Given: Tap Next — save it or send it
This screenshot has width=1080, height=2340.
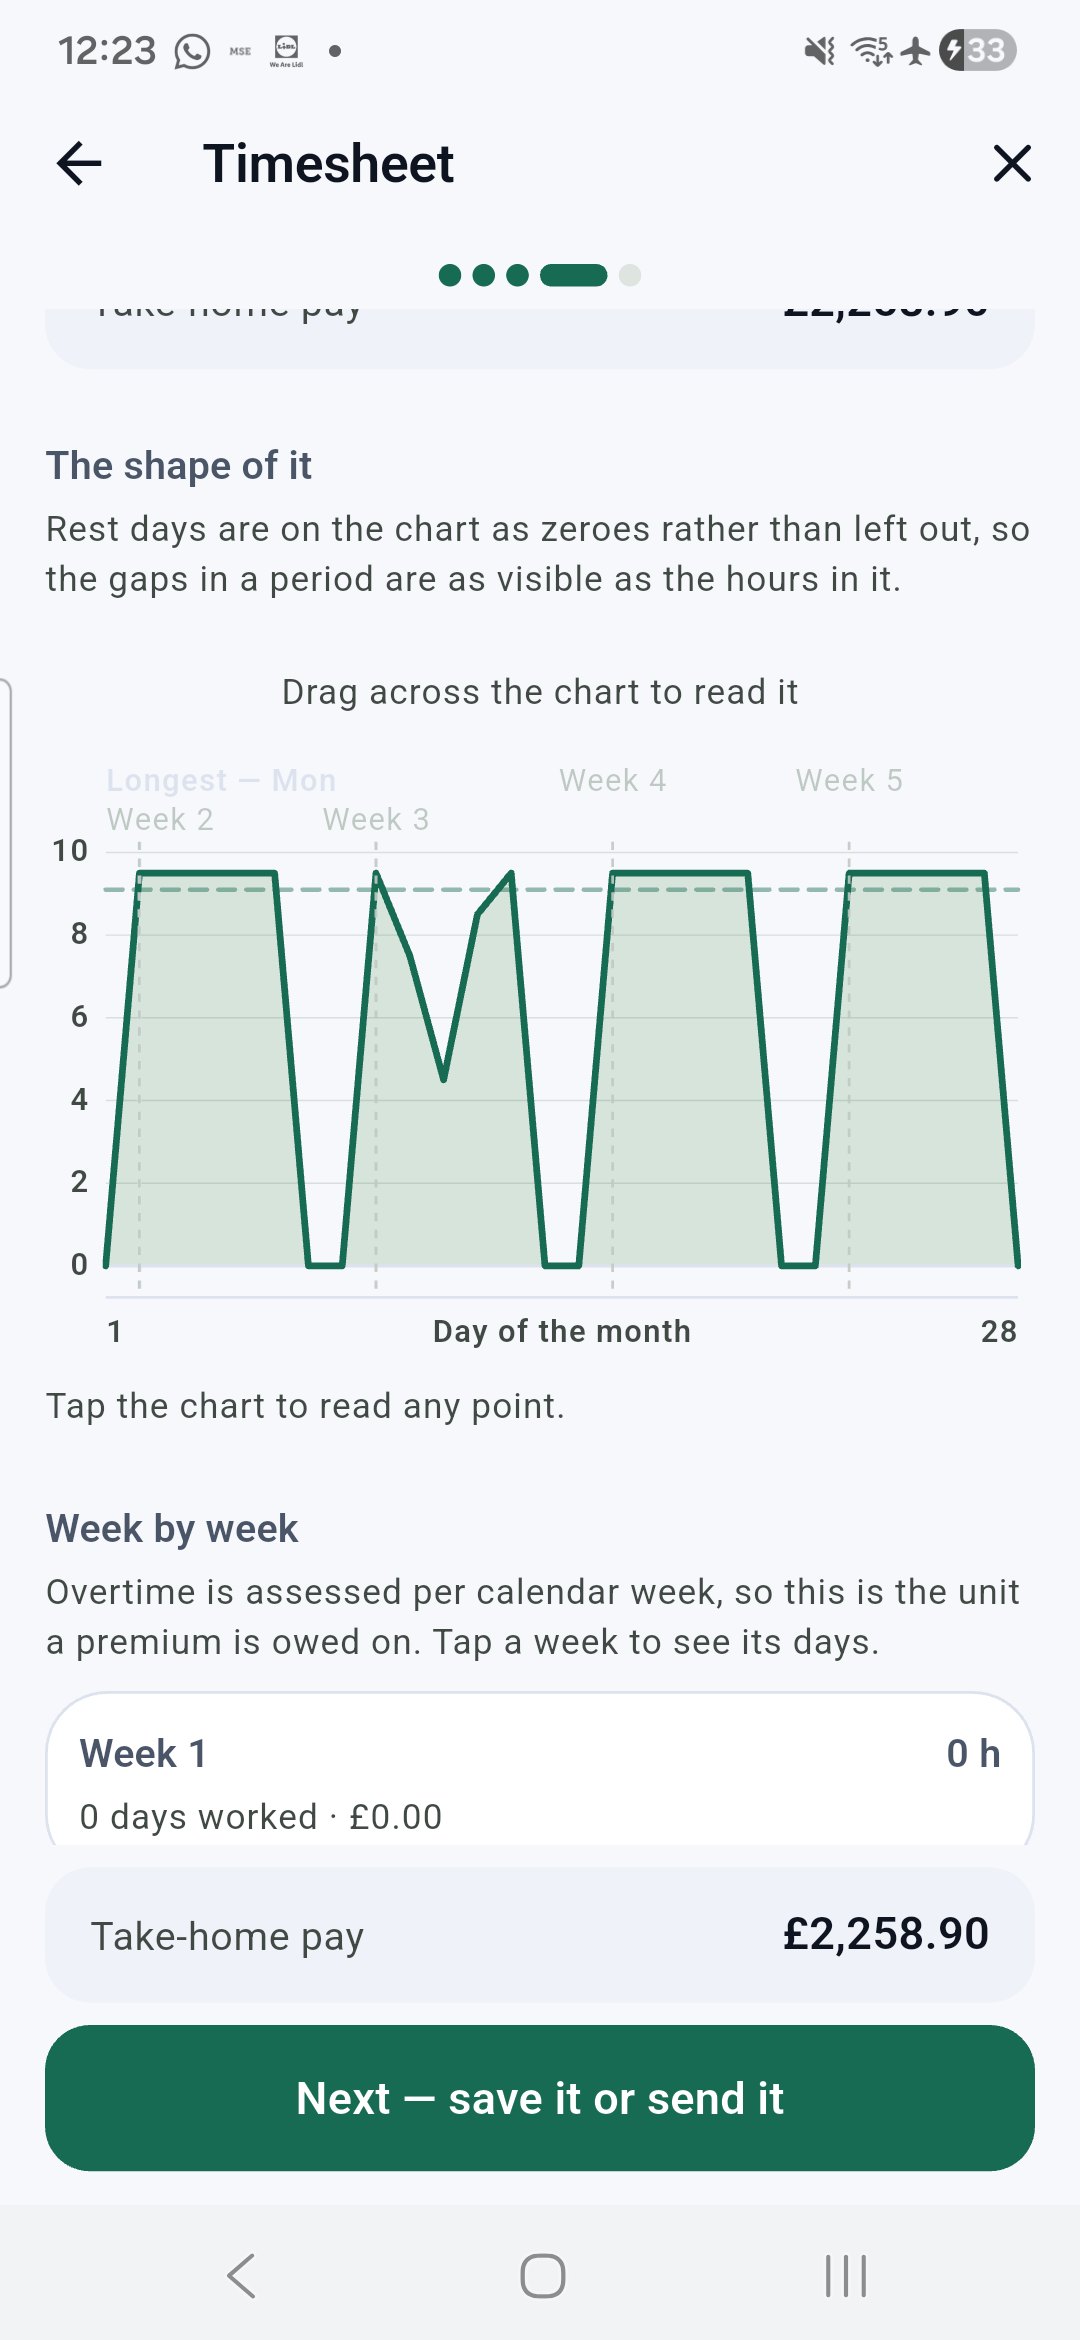Looking at the screenshot, I should click(x=540, y=2098).
